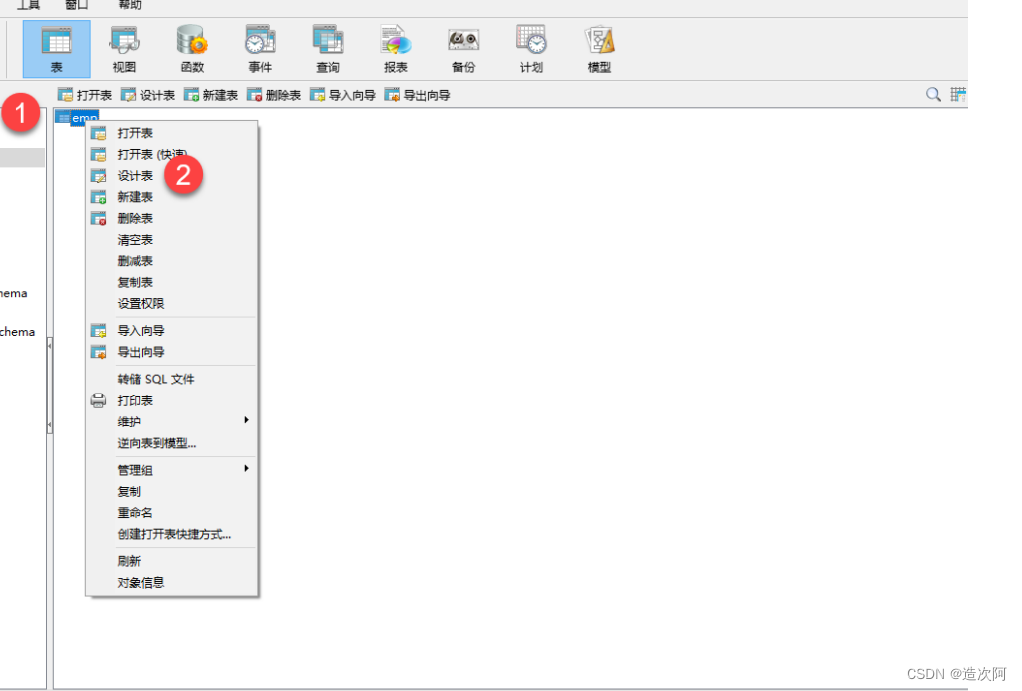Choose 删除表 in context menu
The image size is (1022, 691).
pyautogui.click(x=172, y=218)
